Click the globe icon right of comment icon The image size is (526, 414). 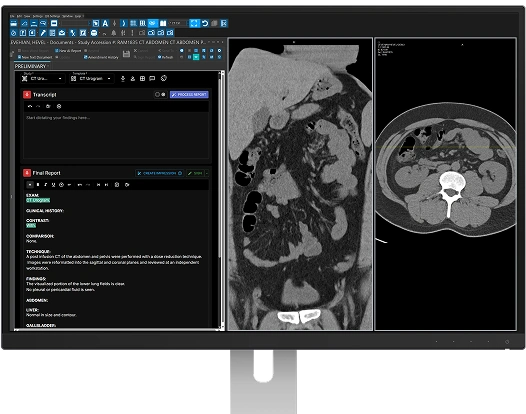click(x=164, y=78)
